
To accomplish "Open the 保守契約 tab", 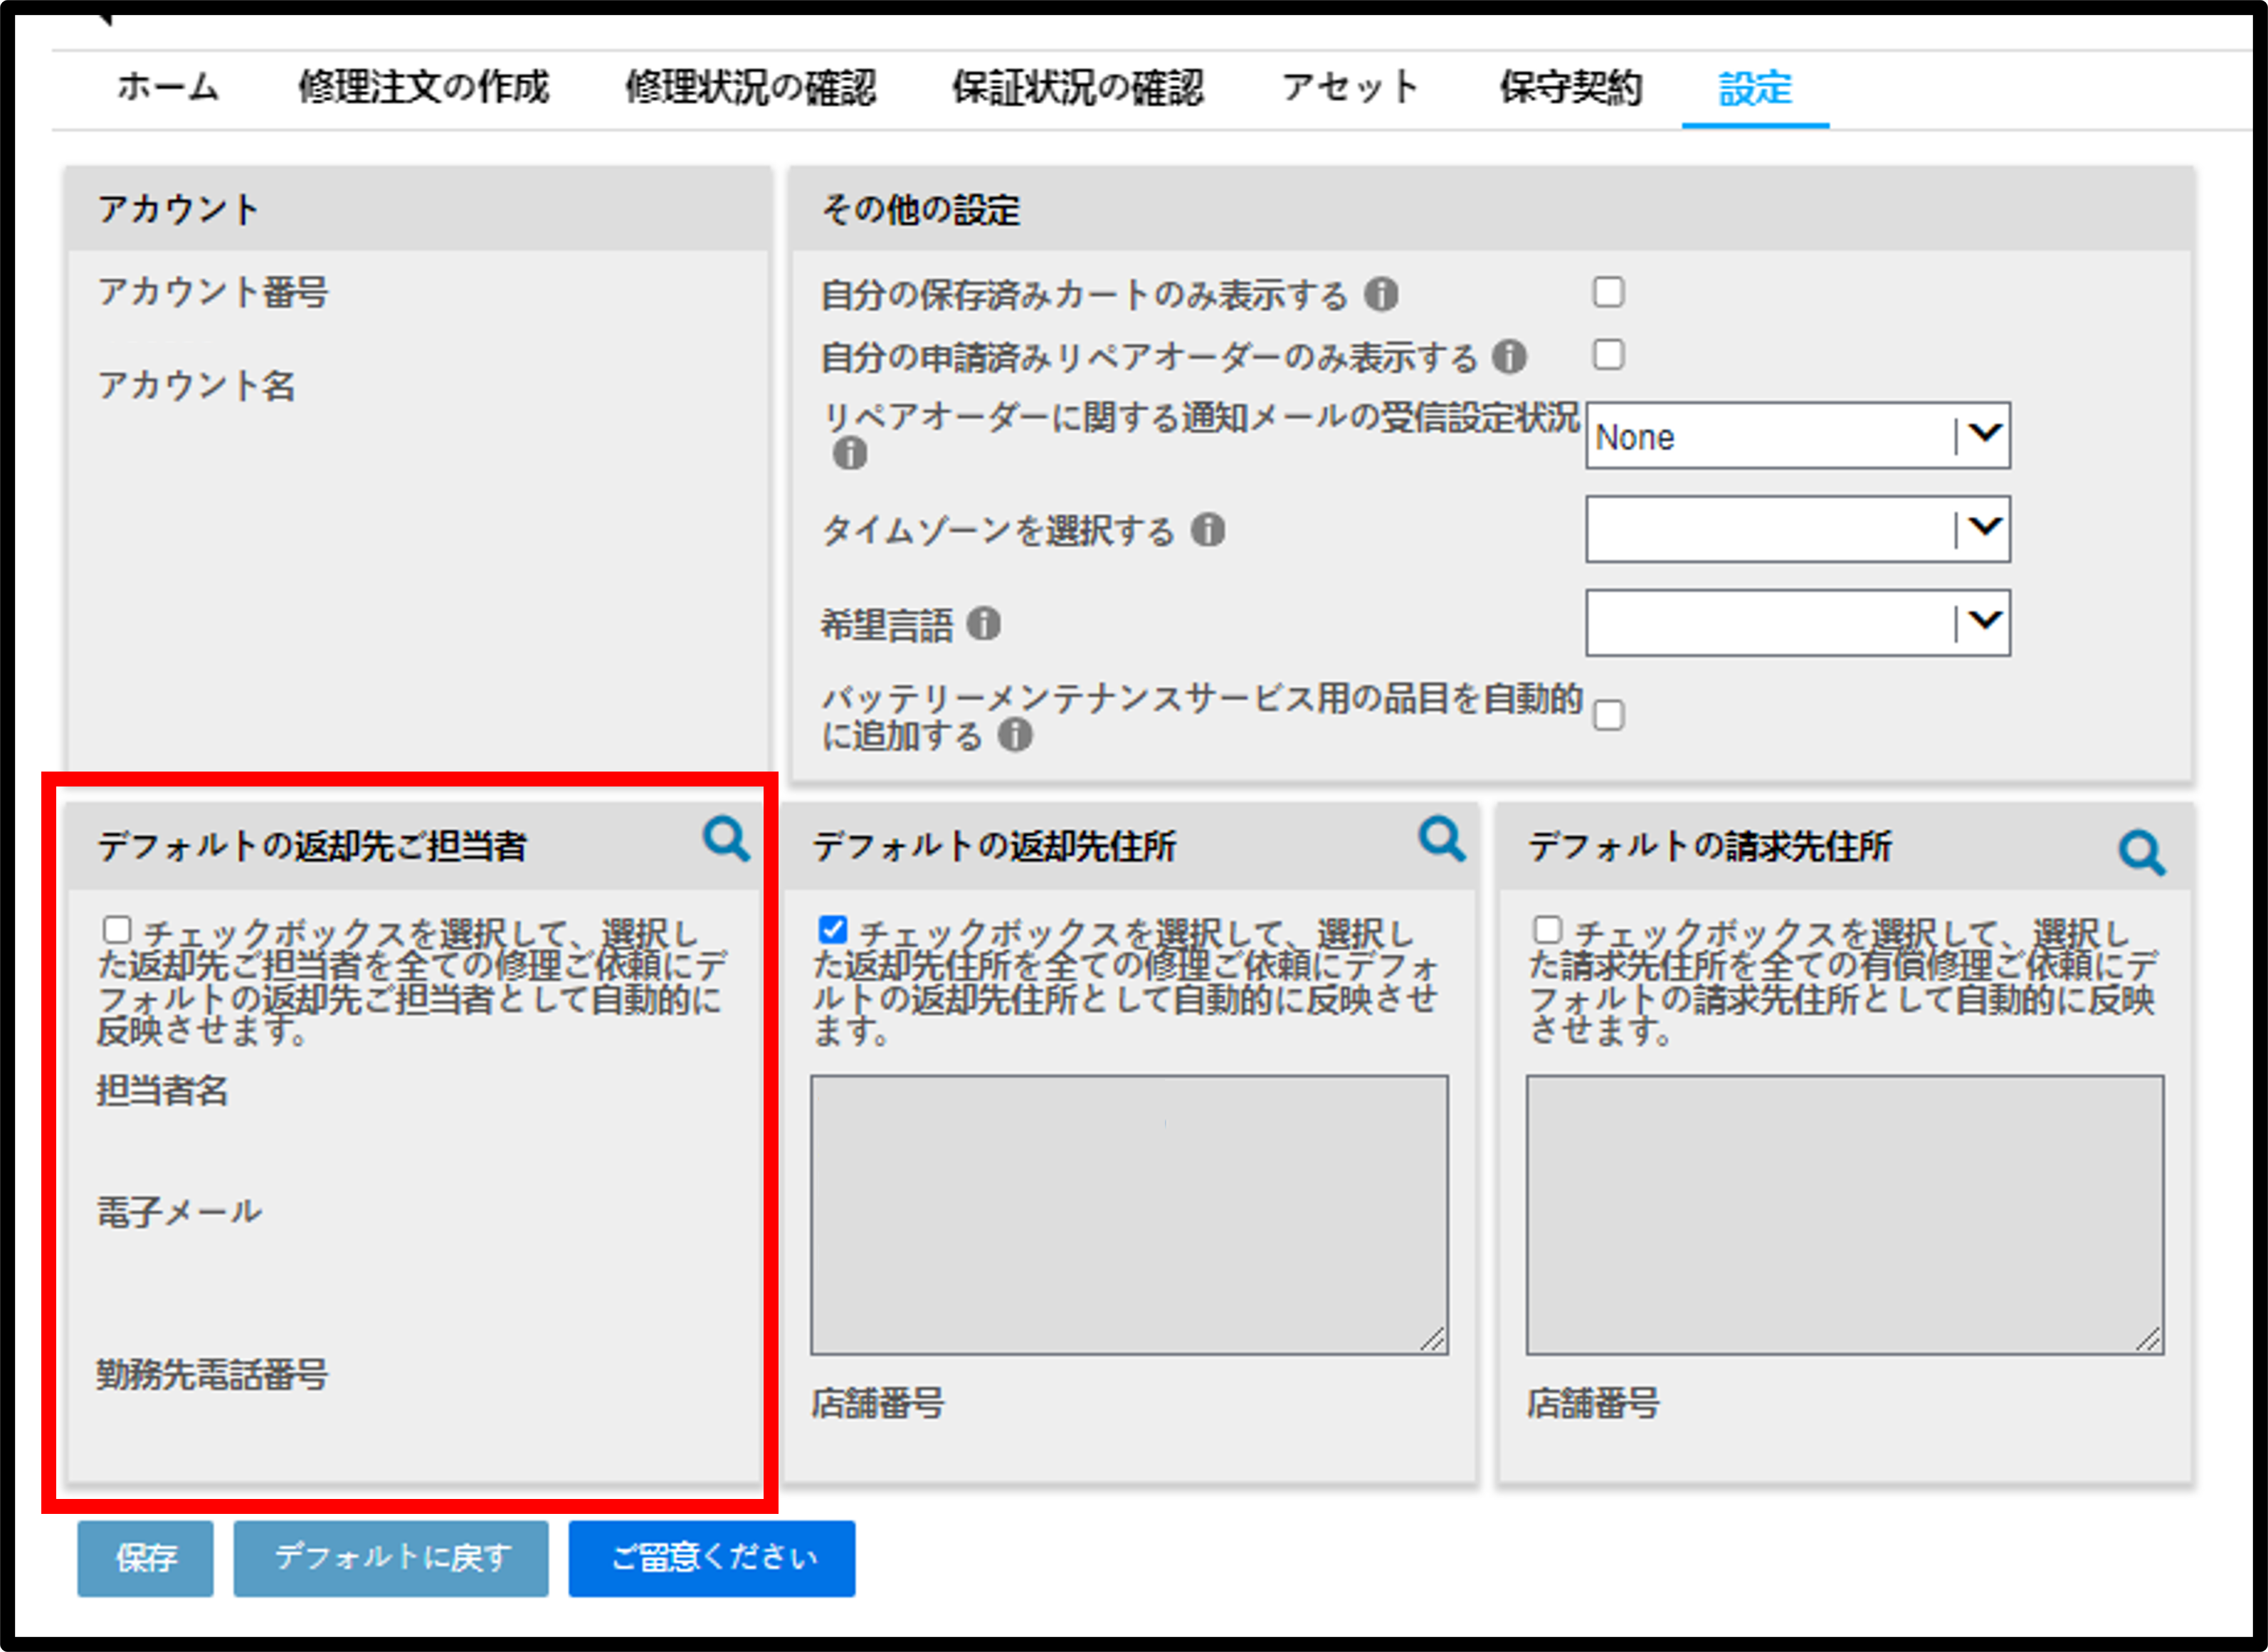I will 1571,88.
